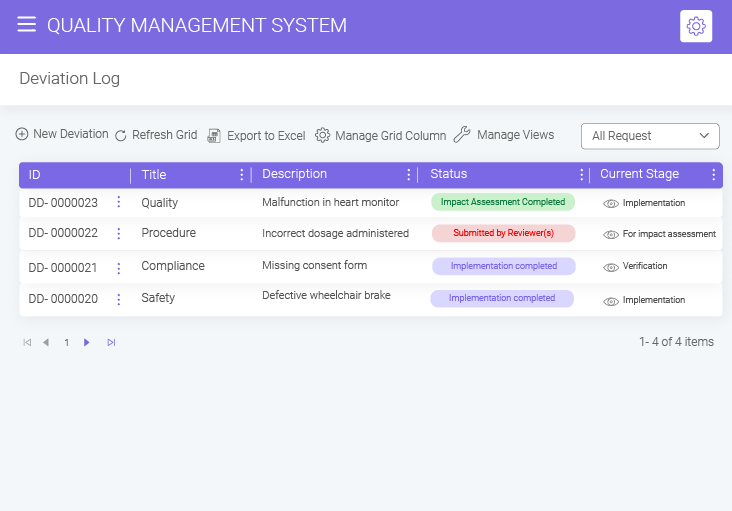Click the '1- 4 of 4 items' counter
Viewport: 732px width, 511px height.
[676, 342]
